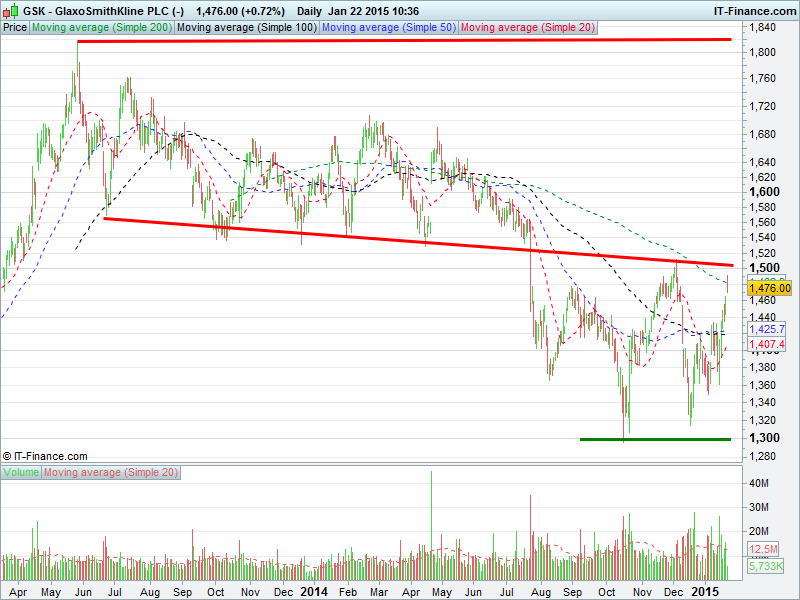This screenshot has height=600, width=800.
Task: Click the 20M volume axis label
Action: 759,531
